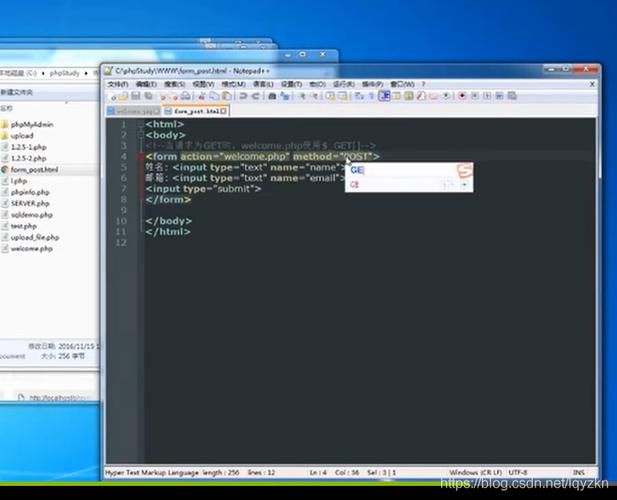Viewport: 617px width, 500px height.
Task: Toggle INS insert mode in status bar
Action: 578,472
